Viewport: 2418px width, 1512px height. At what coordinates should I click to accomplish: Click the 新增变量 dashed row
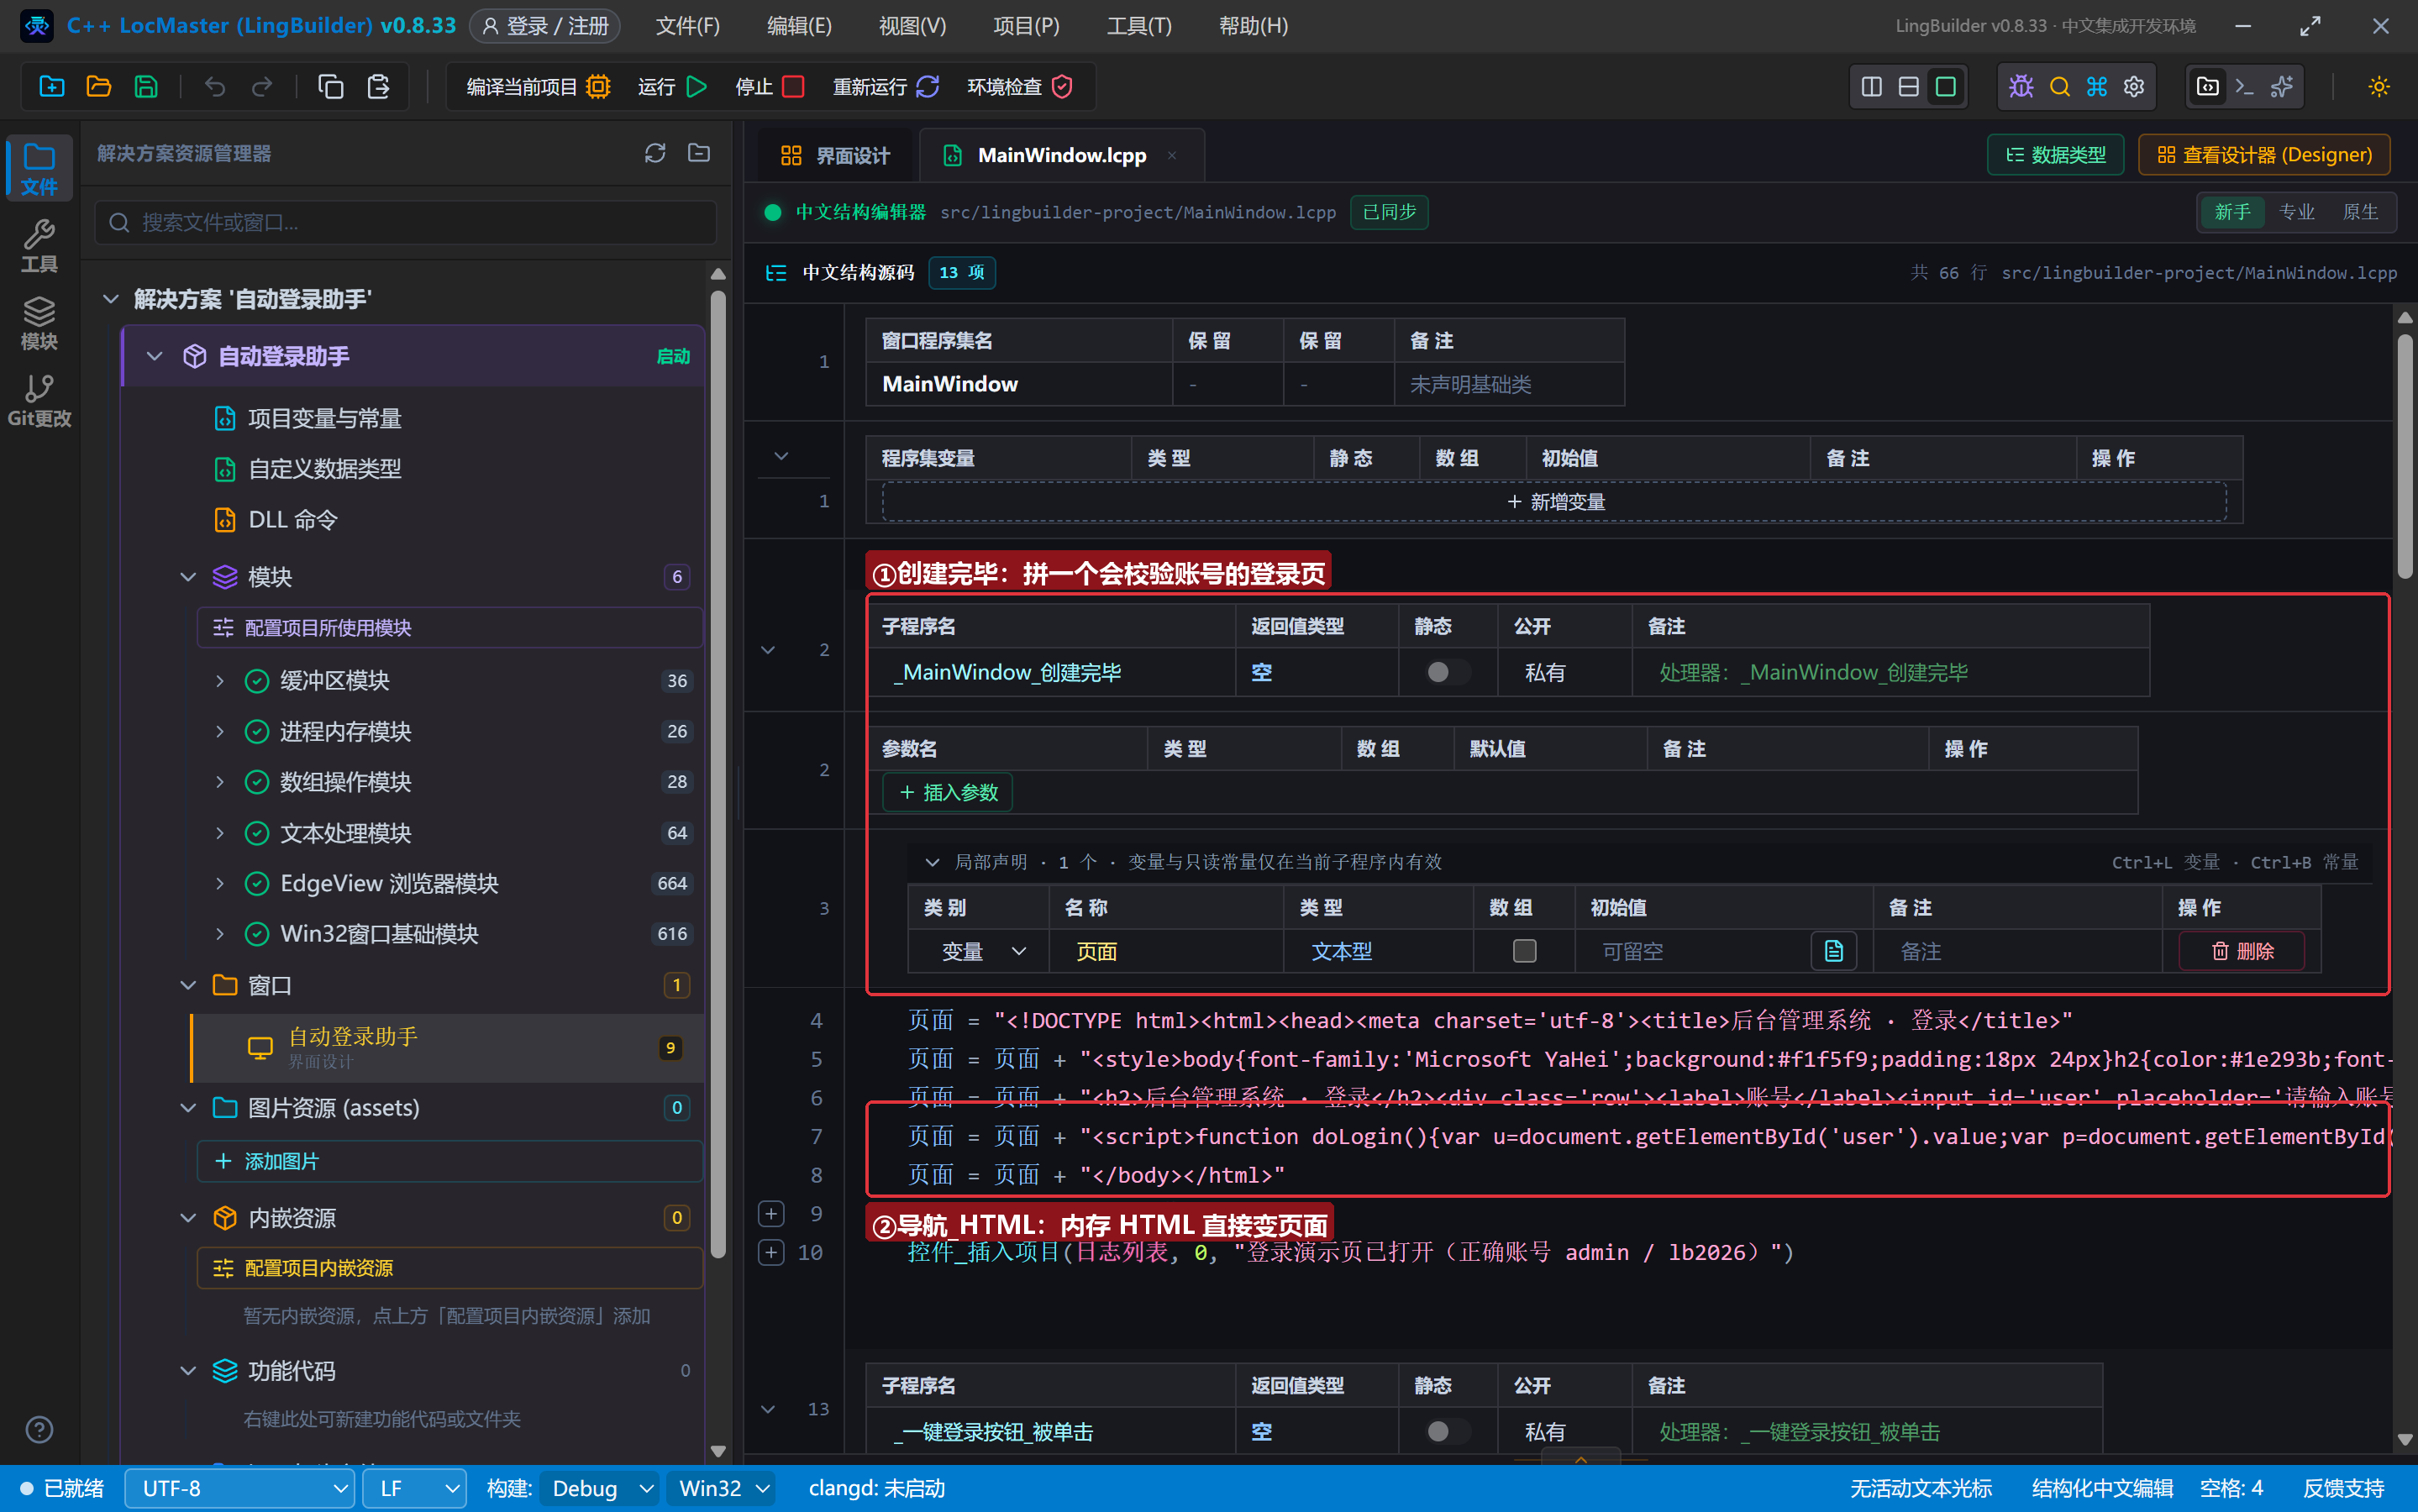click(1554, 502)
